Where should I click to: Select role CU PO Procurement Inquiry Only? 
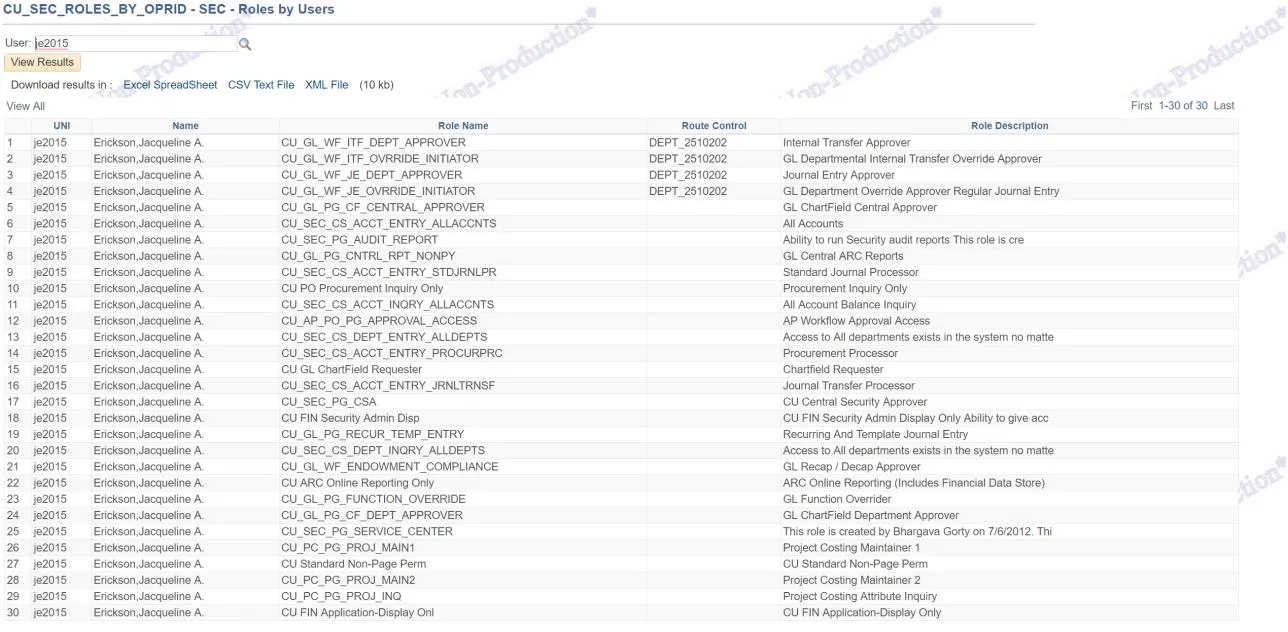362,288
